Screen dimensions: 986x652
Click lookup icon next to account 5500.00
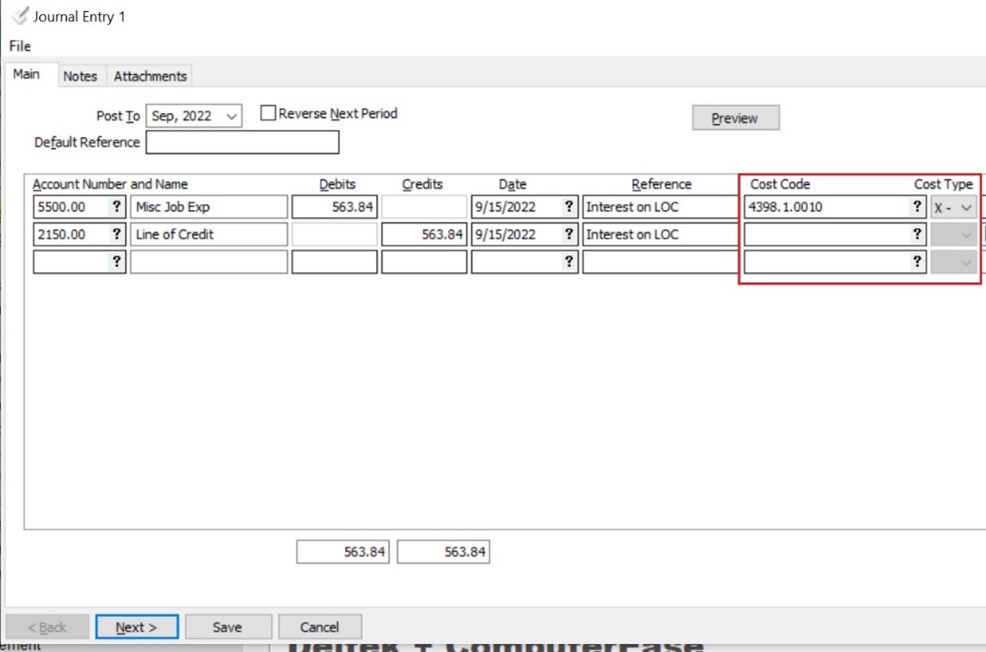click(116, 208)
